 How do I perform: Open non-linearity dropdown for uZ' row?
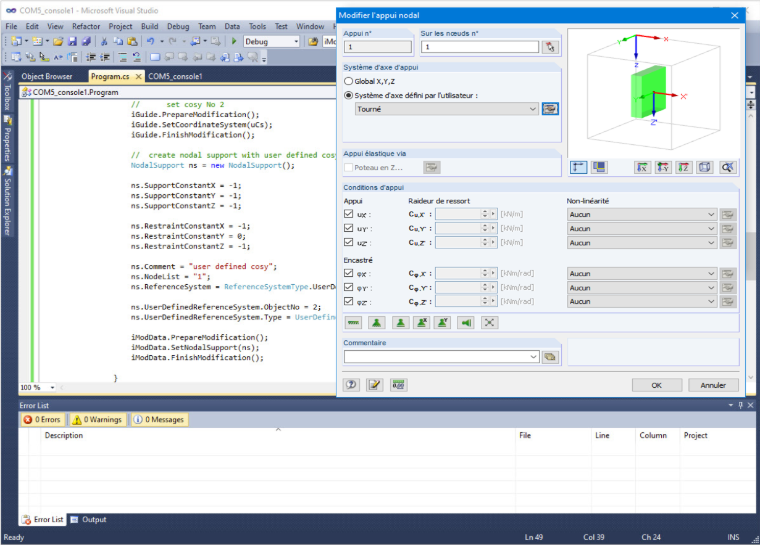point(642,242)
